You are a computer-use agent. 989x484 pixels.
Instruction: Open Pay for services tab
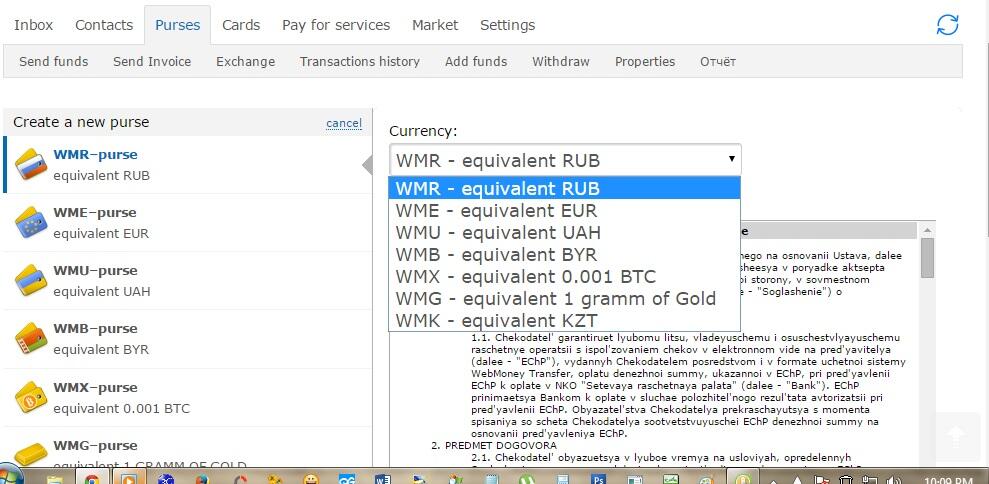[336, 25]
